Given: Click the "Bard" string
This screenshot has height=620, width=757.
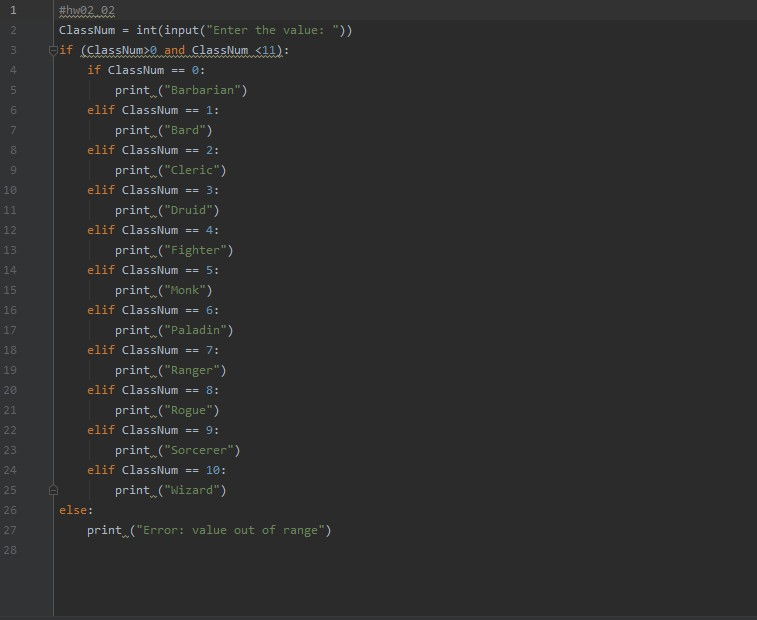Looking at the screenshot, I should pyautogui.click(x=185, y=130).
